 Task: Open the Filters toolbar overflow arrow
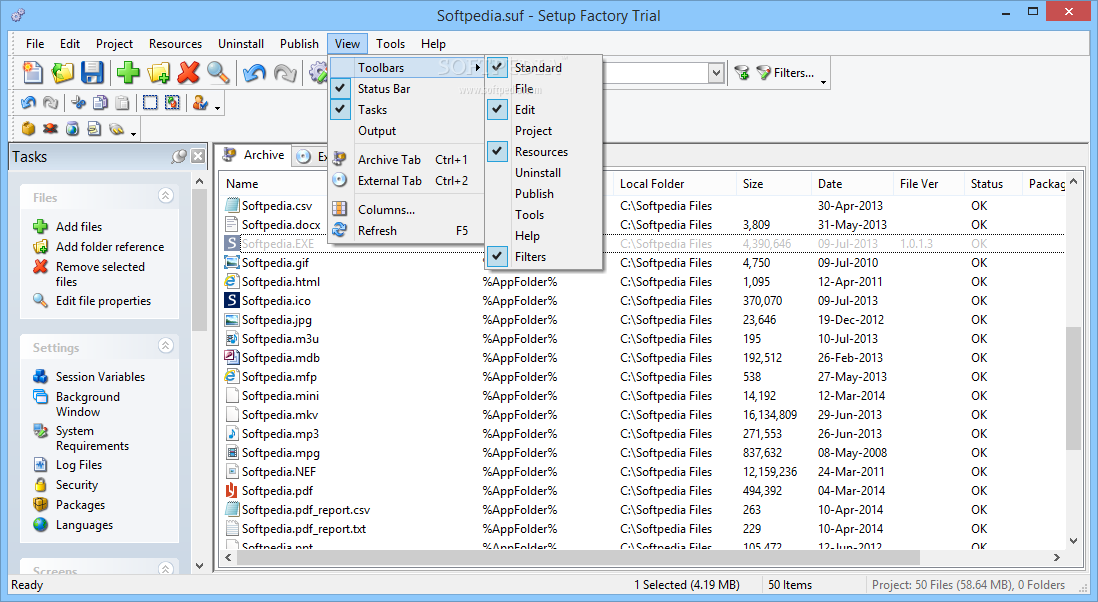click(x=824, y=82)
